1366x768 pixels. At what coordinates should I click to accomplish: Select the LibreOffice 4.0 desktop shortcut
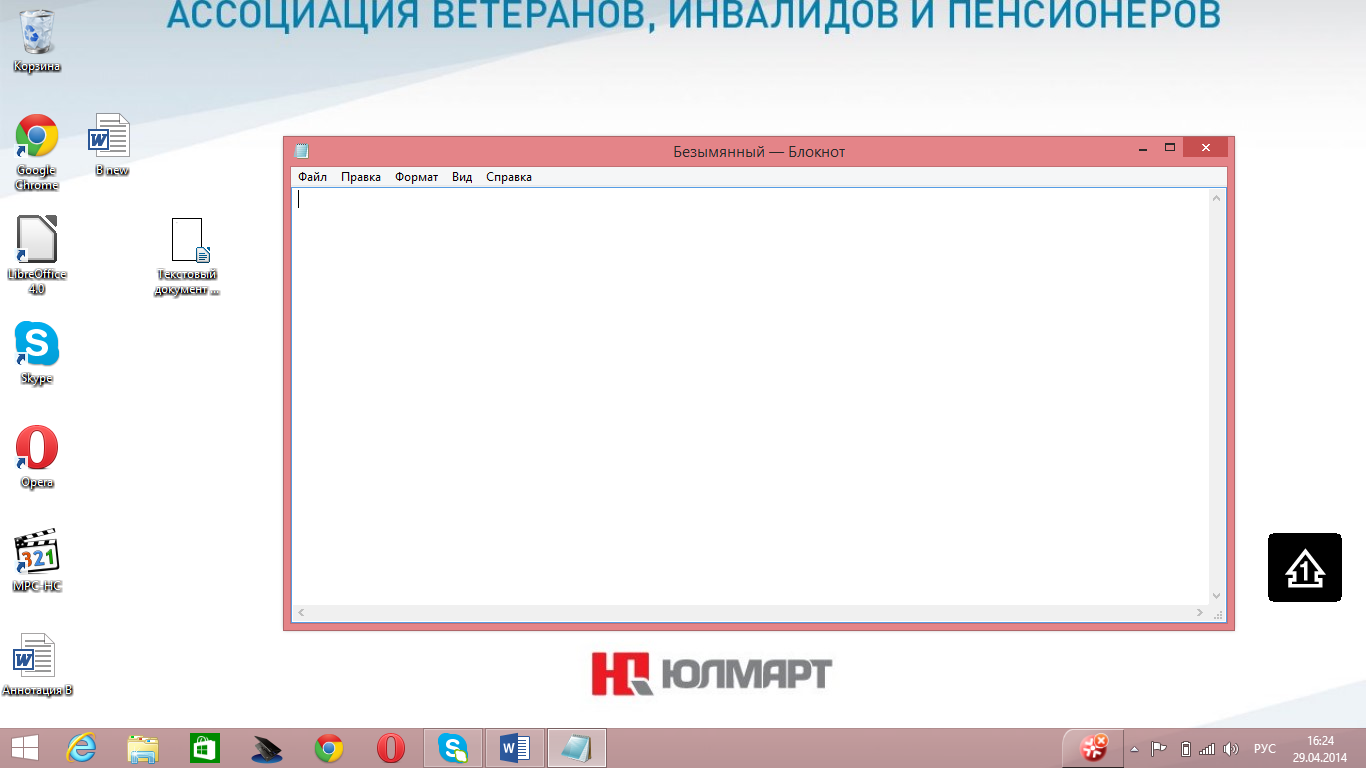coord(37,255)
